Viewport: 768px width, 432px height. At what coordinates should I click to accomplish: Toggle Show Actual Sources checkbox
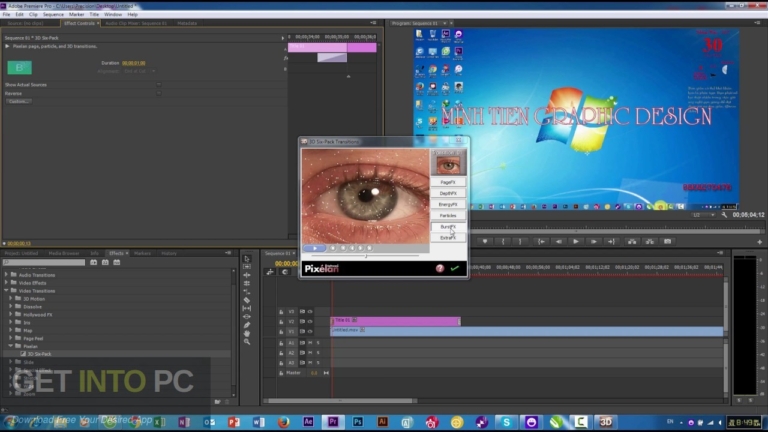(159, 85)
